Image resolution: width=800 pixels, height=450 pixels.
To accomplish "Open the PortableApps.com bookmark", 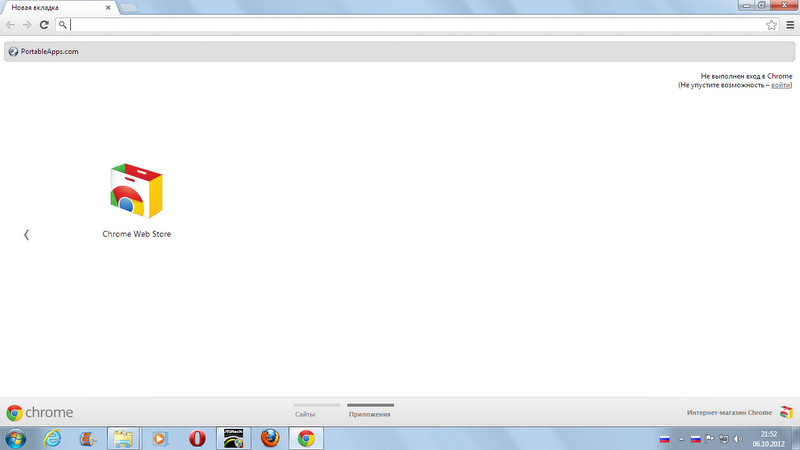I will click(43, 52).
